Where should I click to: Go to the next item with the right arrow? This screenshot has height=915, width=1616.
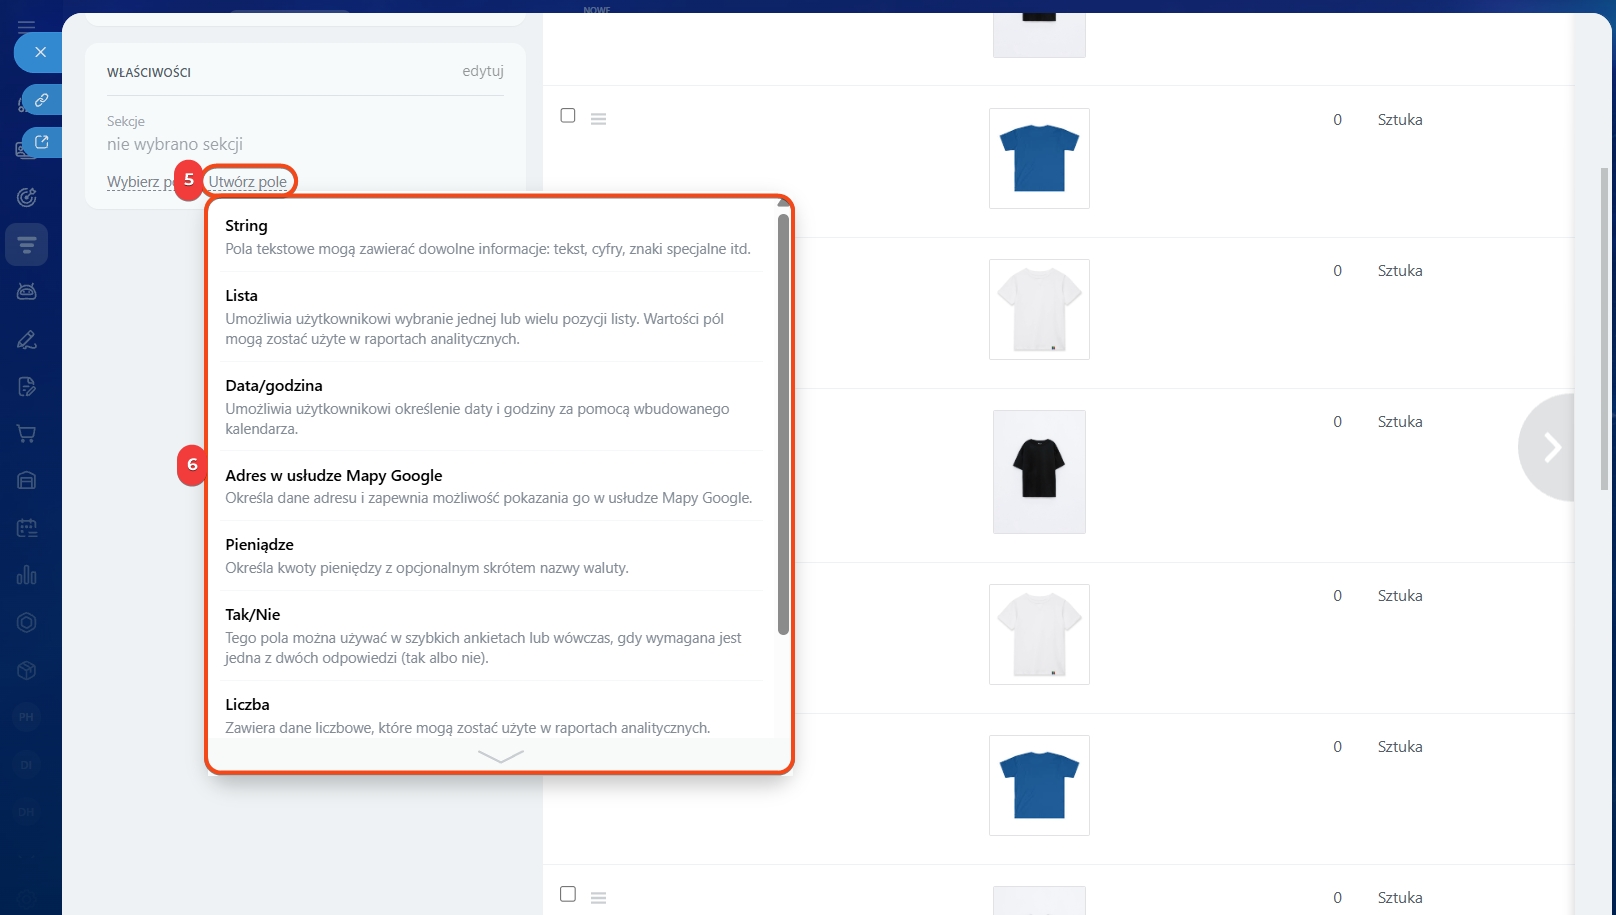coord(1548,447)
